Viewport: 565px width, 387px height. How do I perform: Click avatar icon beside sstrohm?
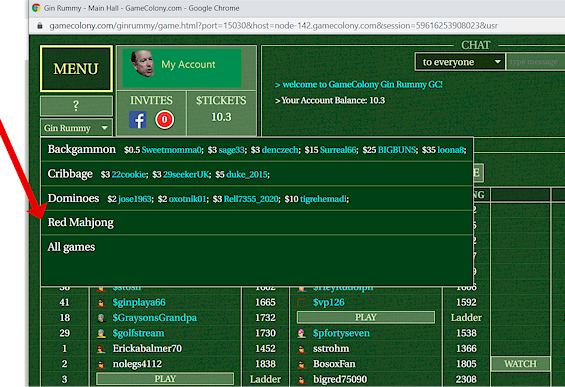tap(302, 349)
